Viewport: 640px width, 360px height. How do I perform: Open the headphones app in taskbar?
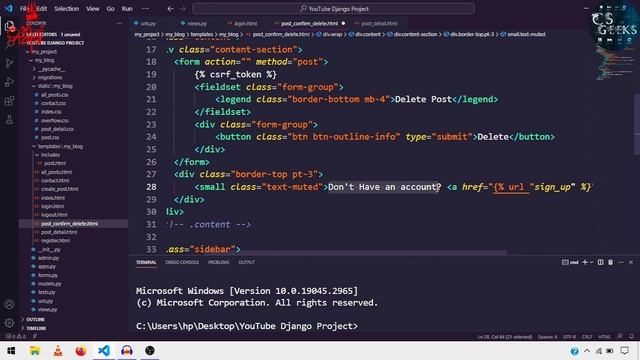127,351
